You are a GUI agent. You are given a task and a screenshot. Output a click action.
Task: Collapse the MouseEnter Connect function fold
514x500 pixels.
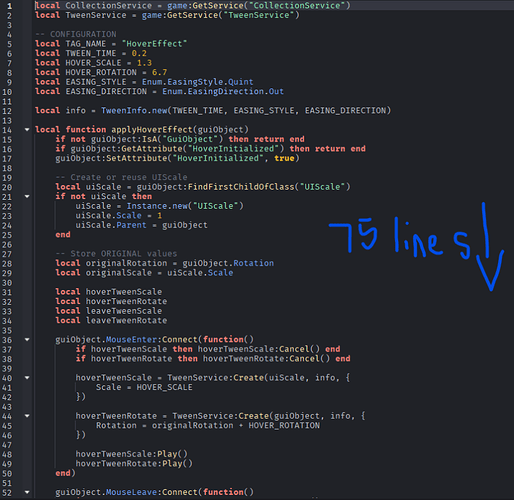coord(27,340)
